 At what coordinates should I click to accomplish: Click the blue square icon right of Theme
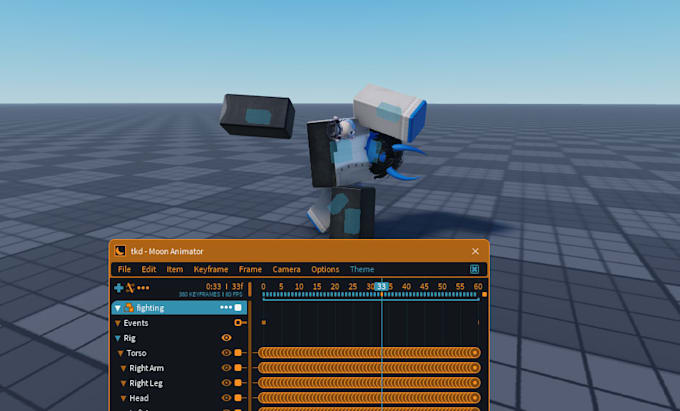(x=474, y=269)
